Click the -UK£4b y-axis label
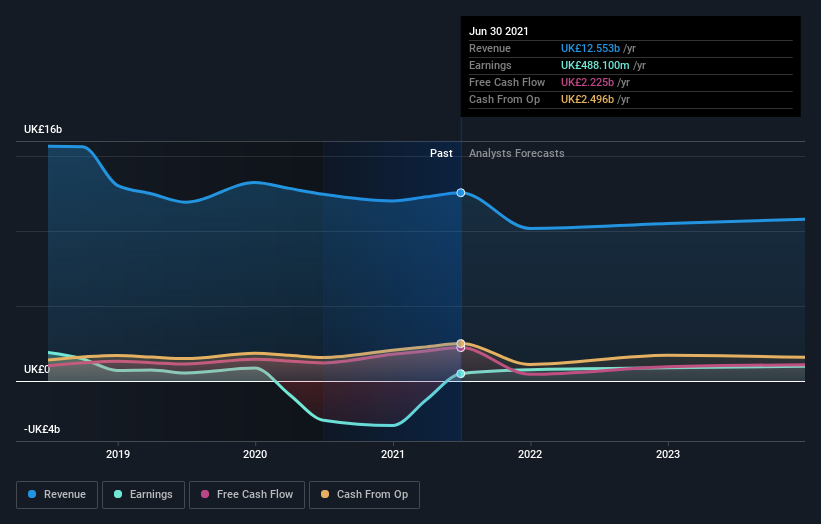The image size is (821, 524). point(42,430)
